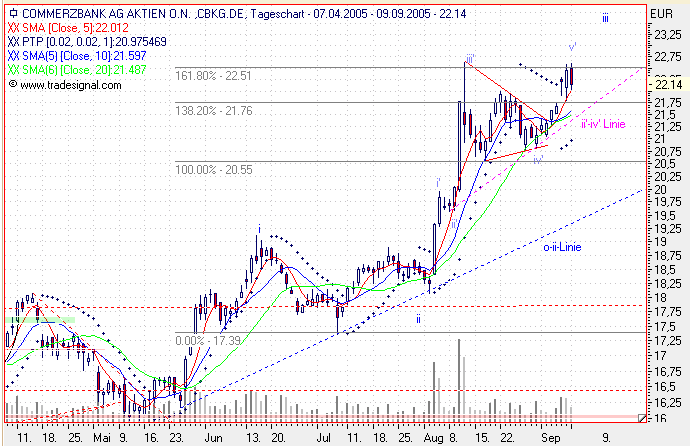Image resolution: width=690 pixels, height=446 pixels.
Task: Click the 21,75 price axis label
Action: click(x=668, y=102)
